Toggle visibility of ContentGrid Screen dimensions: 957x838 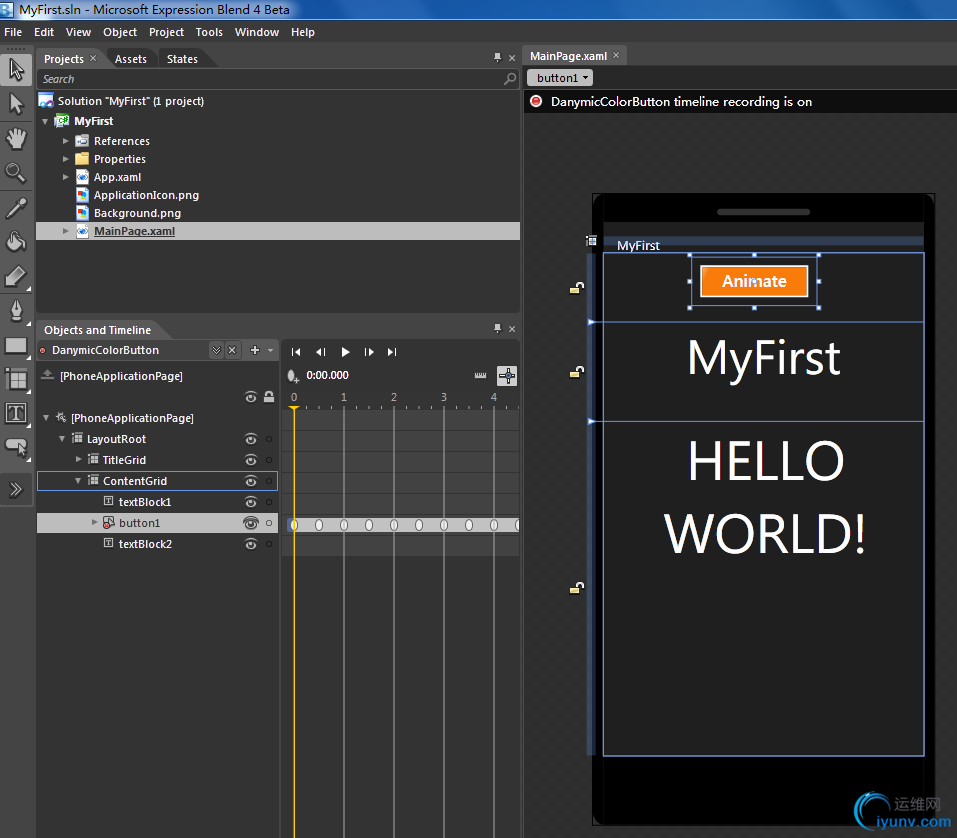point(251,481)
